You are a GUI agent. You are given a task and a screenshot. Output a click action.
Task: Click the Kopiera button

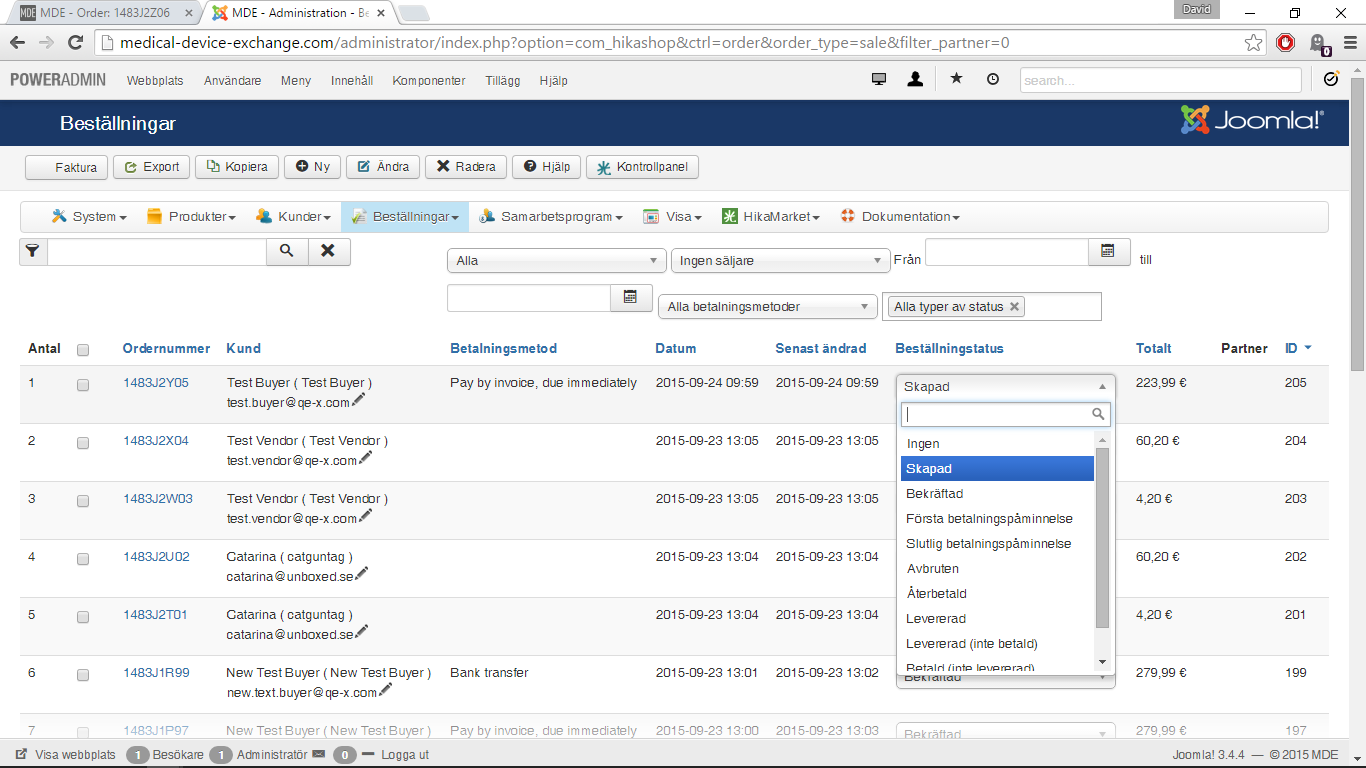pyautogui.click(x=237, y=167)
